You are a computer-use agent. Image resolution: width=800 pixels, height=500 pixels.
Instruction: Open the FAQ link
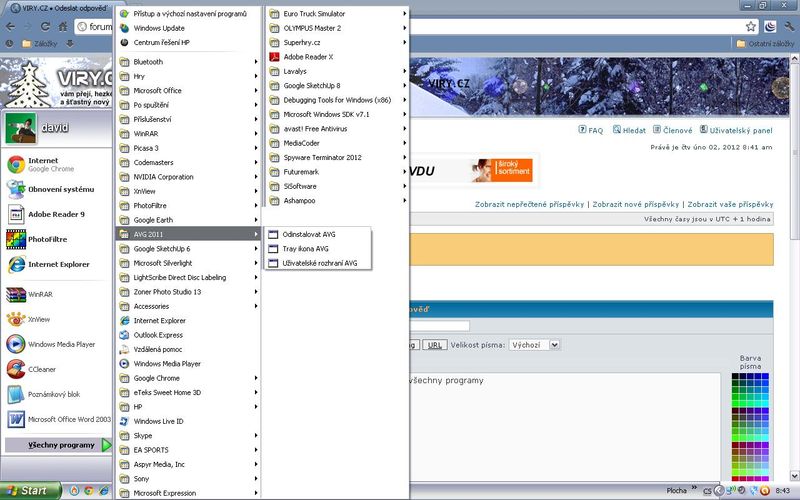591,130
